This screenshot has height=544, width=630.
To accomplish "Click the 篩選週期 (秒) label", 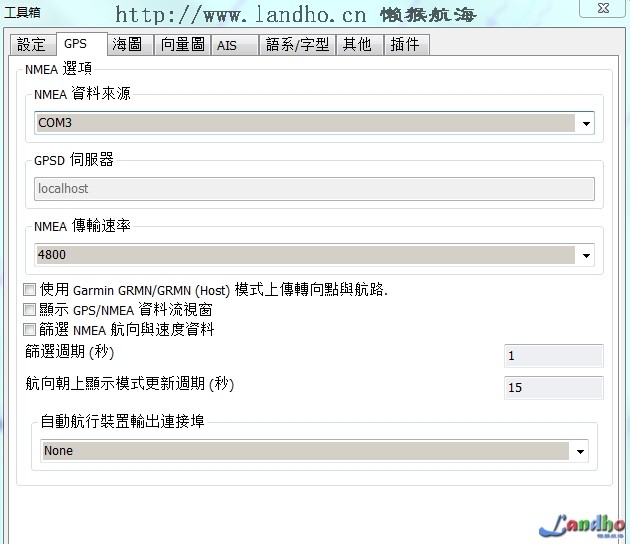I will coord(70,352).
